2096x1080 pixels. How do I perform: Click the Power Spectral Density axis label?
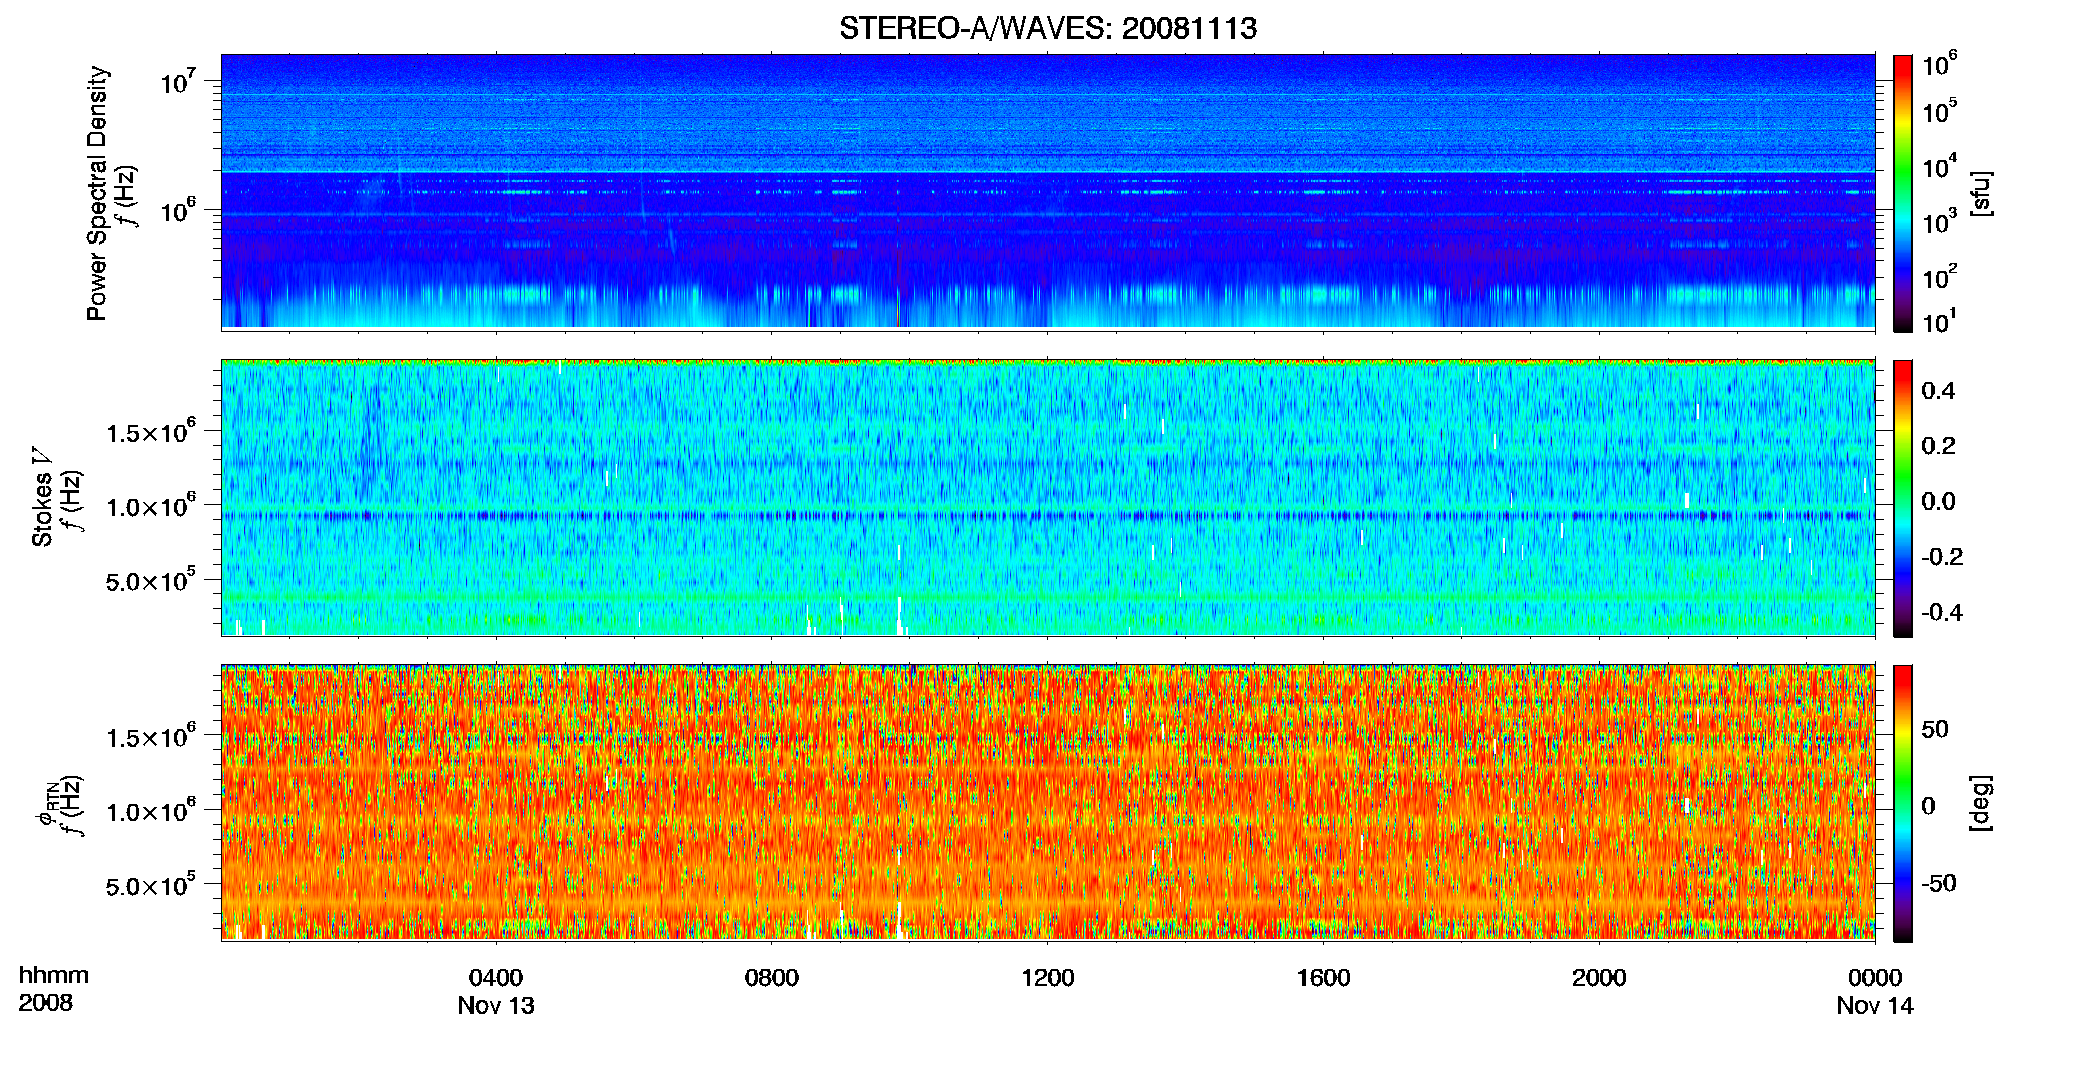(x=97, y=193)
